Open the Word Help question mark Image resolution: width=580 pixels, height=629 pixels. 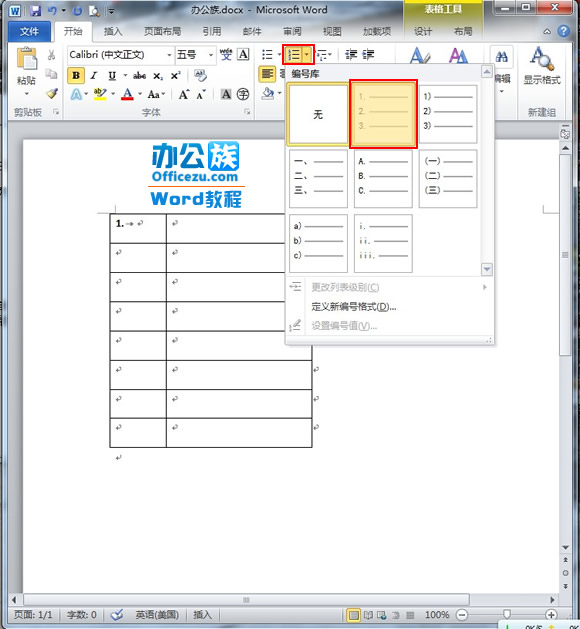click(x=564, y=31)
